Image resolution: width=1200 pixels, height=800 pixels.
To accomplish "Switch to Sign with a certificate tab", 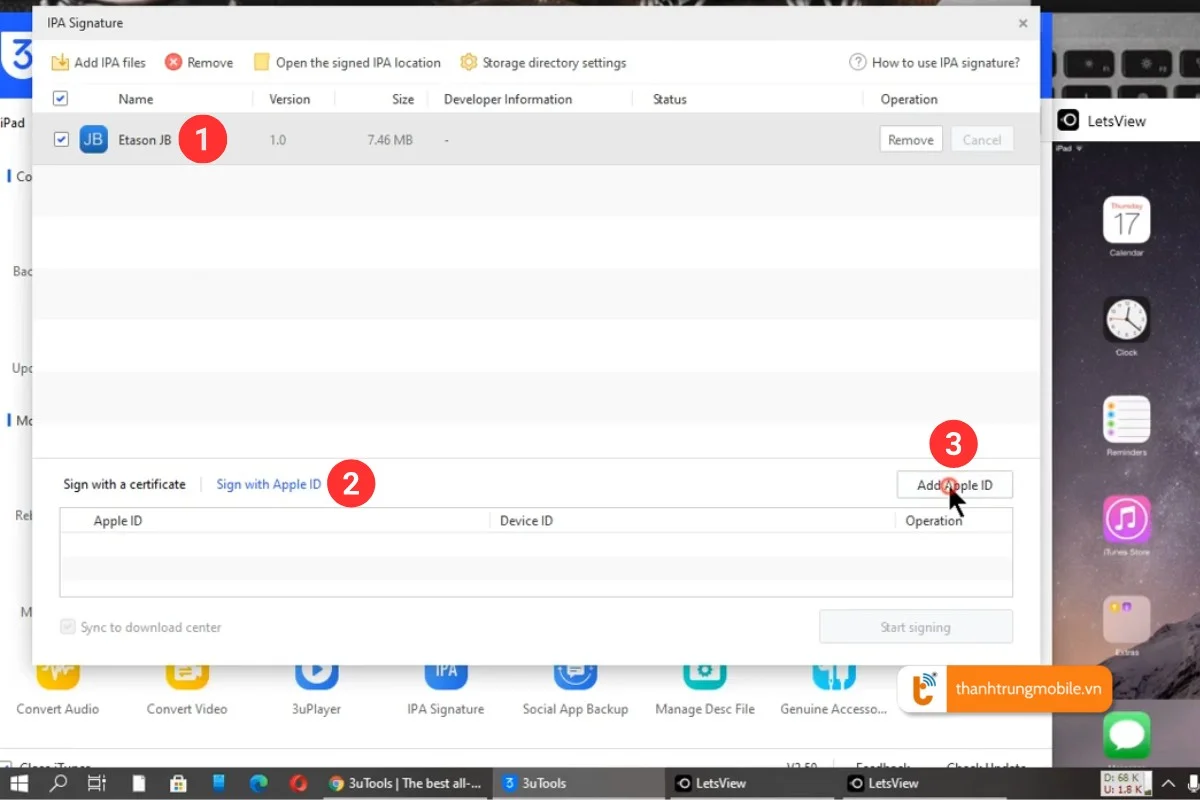I will [x=125, y=484].
